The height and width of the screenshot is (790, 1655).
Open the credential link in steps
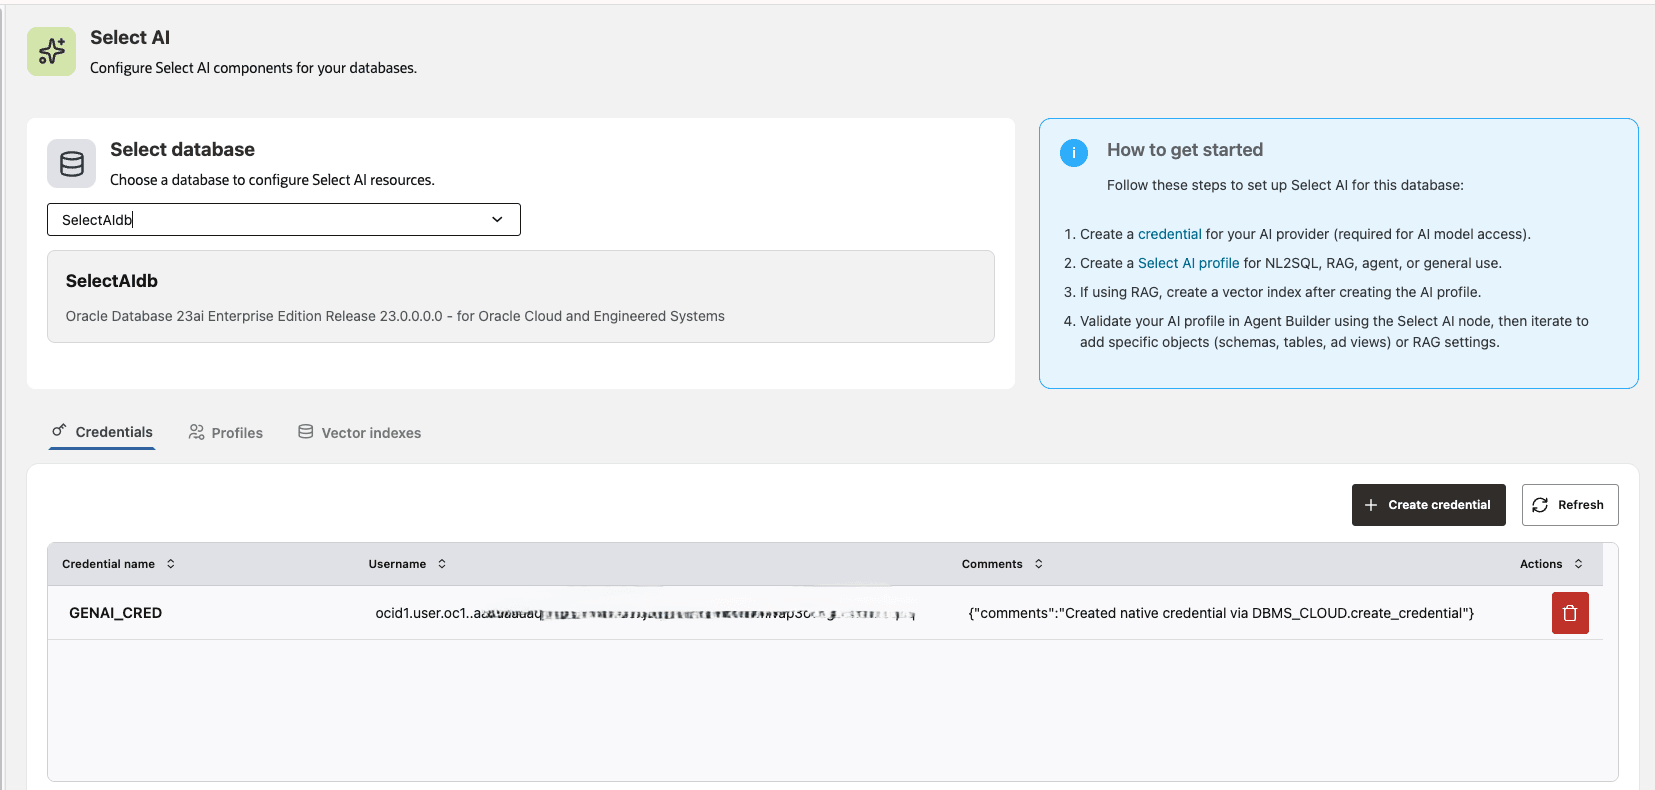1169,234
